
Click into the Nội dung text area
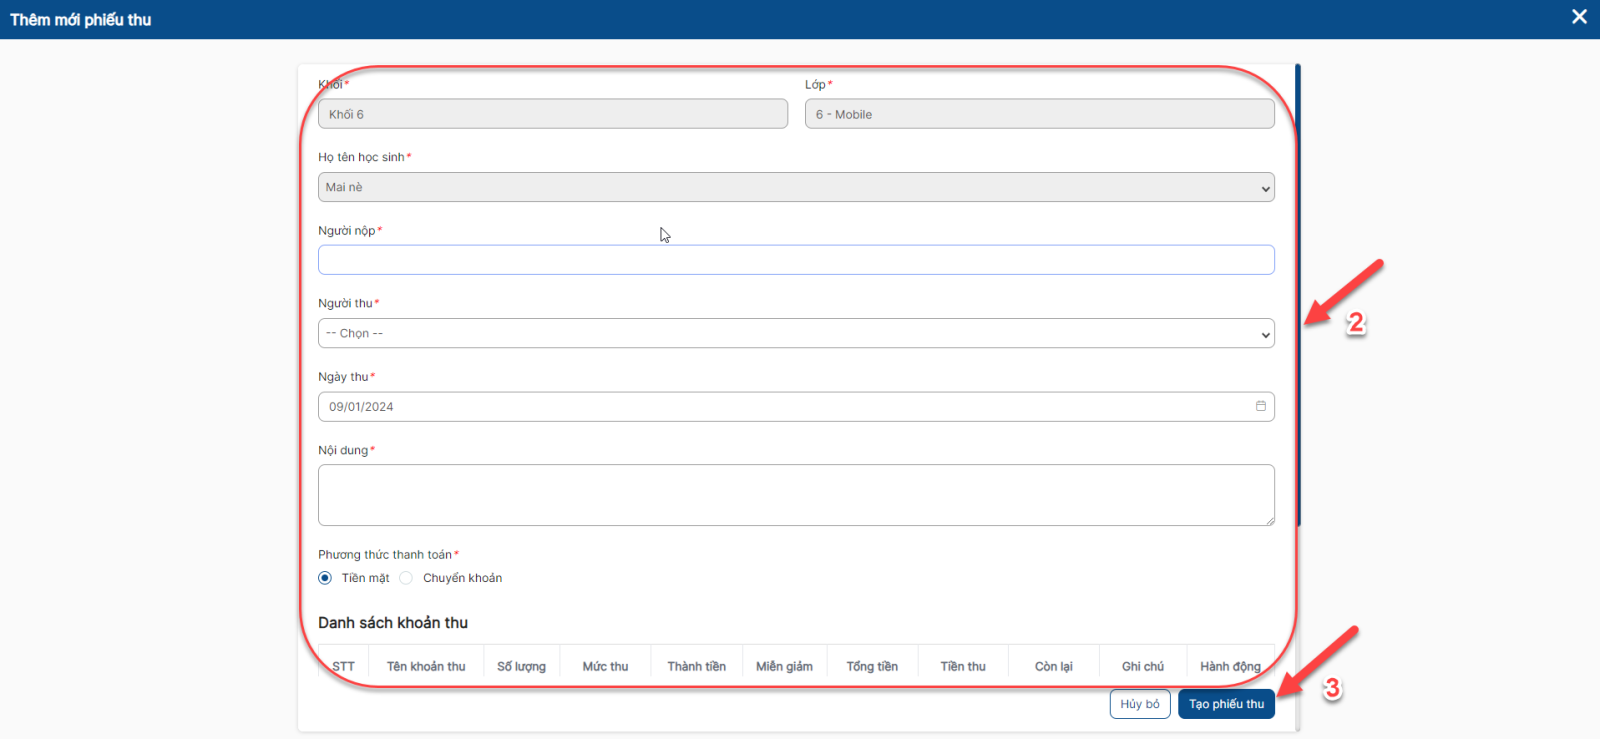796,495
